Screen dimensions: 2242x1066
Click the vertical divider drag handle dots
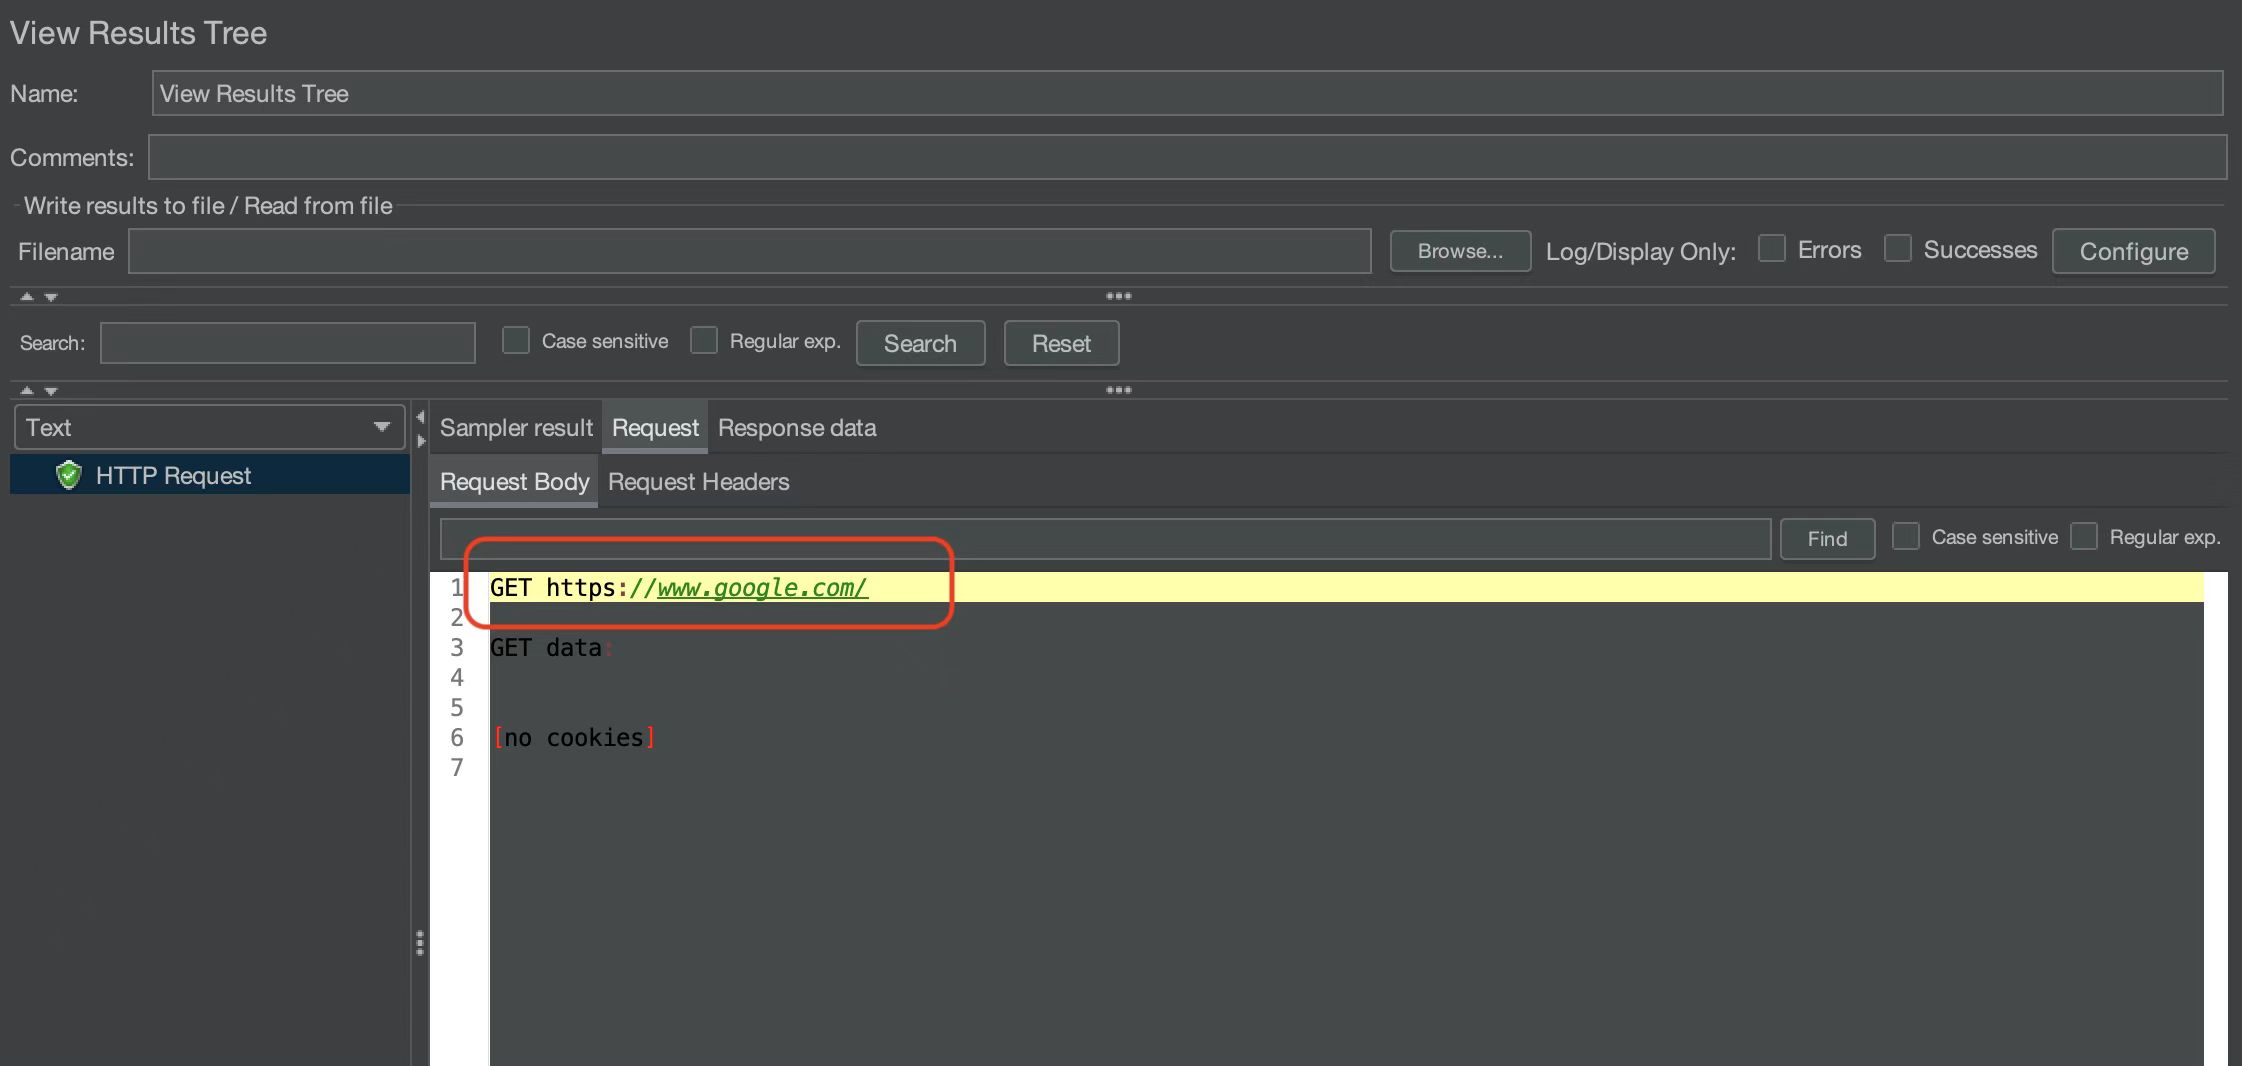pyautogui.click(x=420, y=943)
